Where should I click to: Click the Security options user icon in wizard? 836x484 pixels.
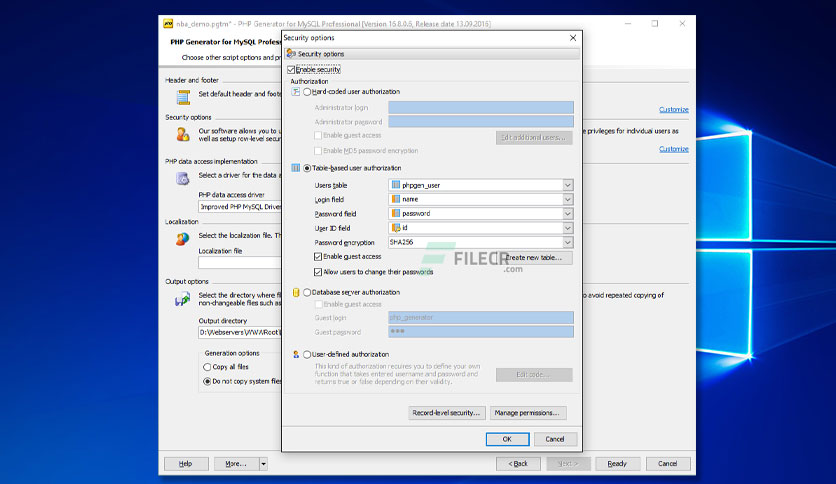[183, 134]
